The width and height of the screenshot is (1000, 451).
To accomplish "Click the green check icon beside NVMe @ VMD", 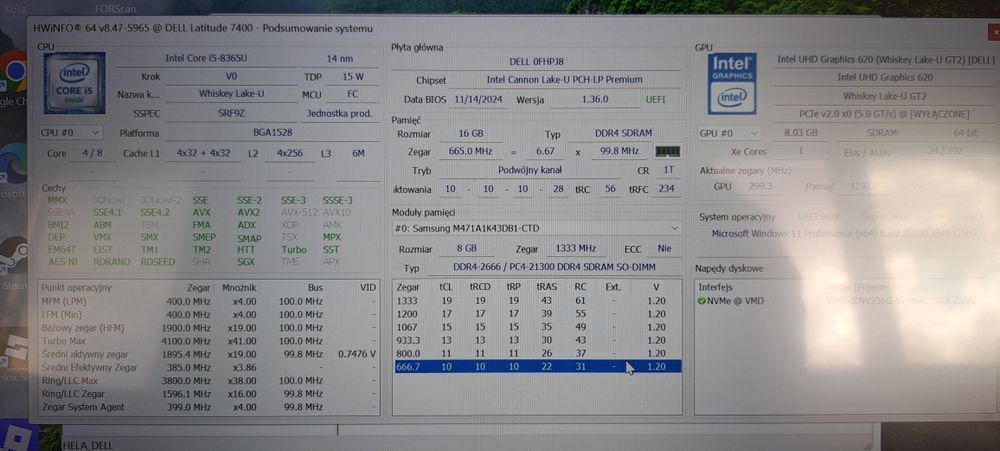I will [x=702, y=300].
